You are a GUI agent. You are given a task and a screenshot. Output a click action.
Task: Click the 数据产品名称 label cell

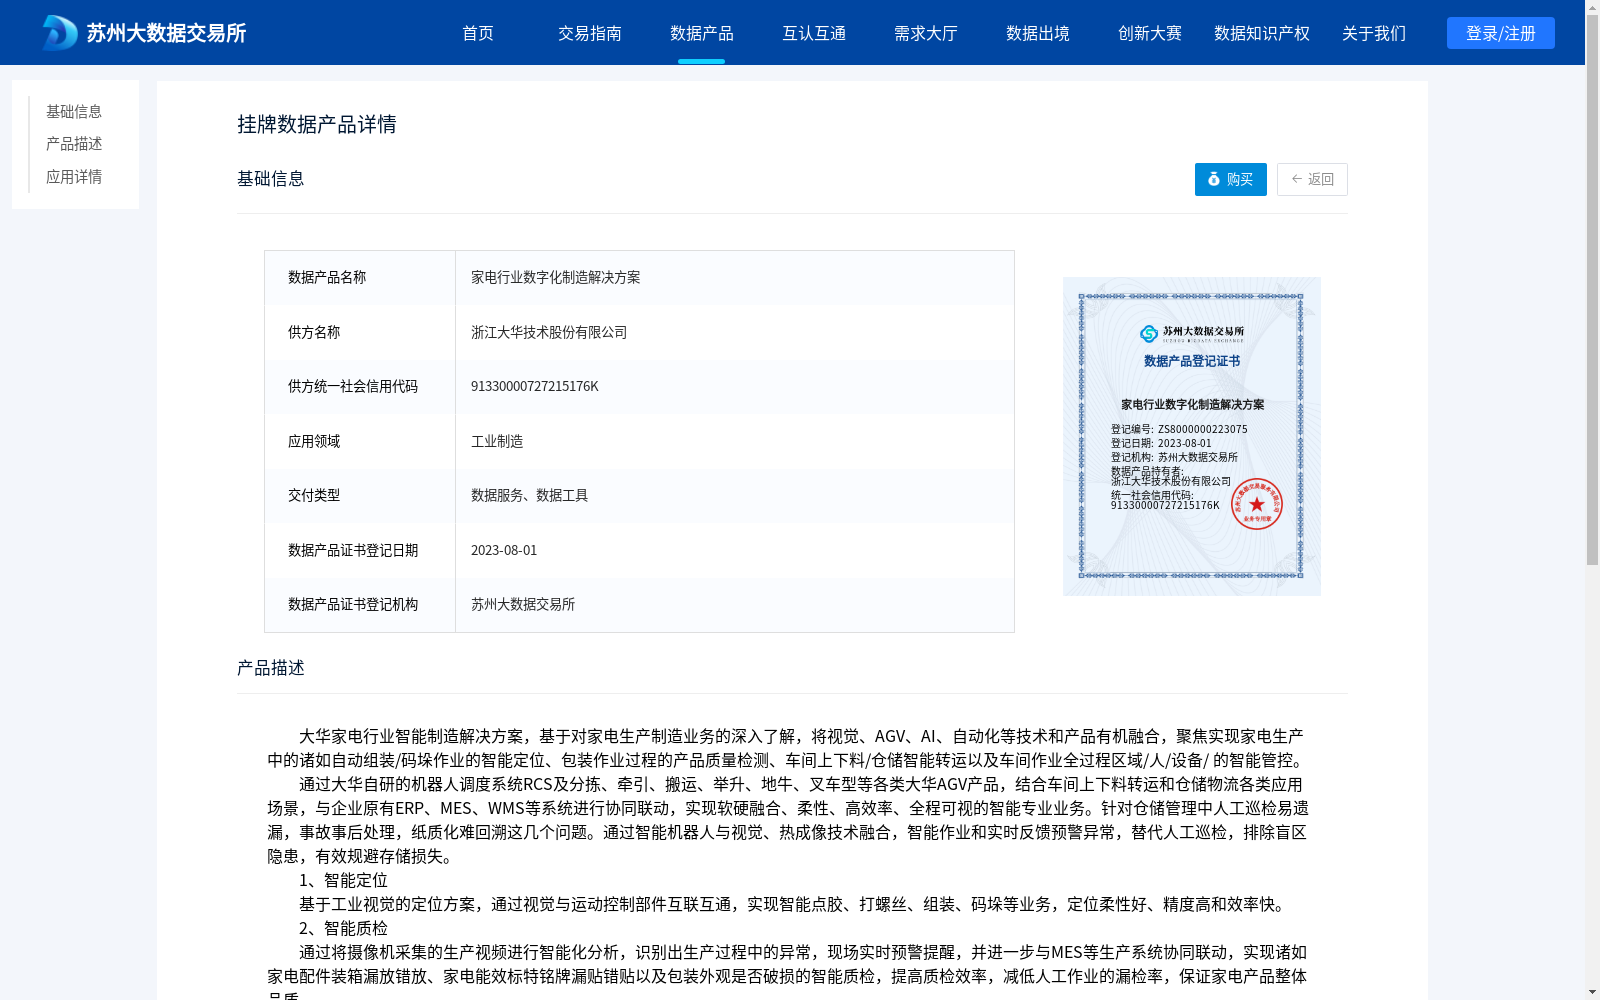coord(360,278)
